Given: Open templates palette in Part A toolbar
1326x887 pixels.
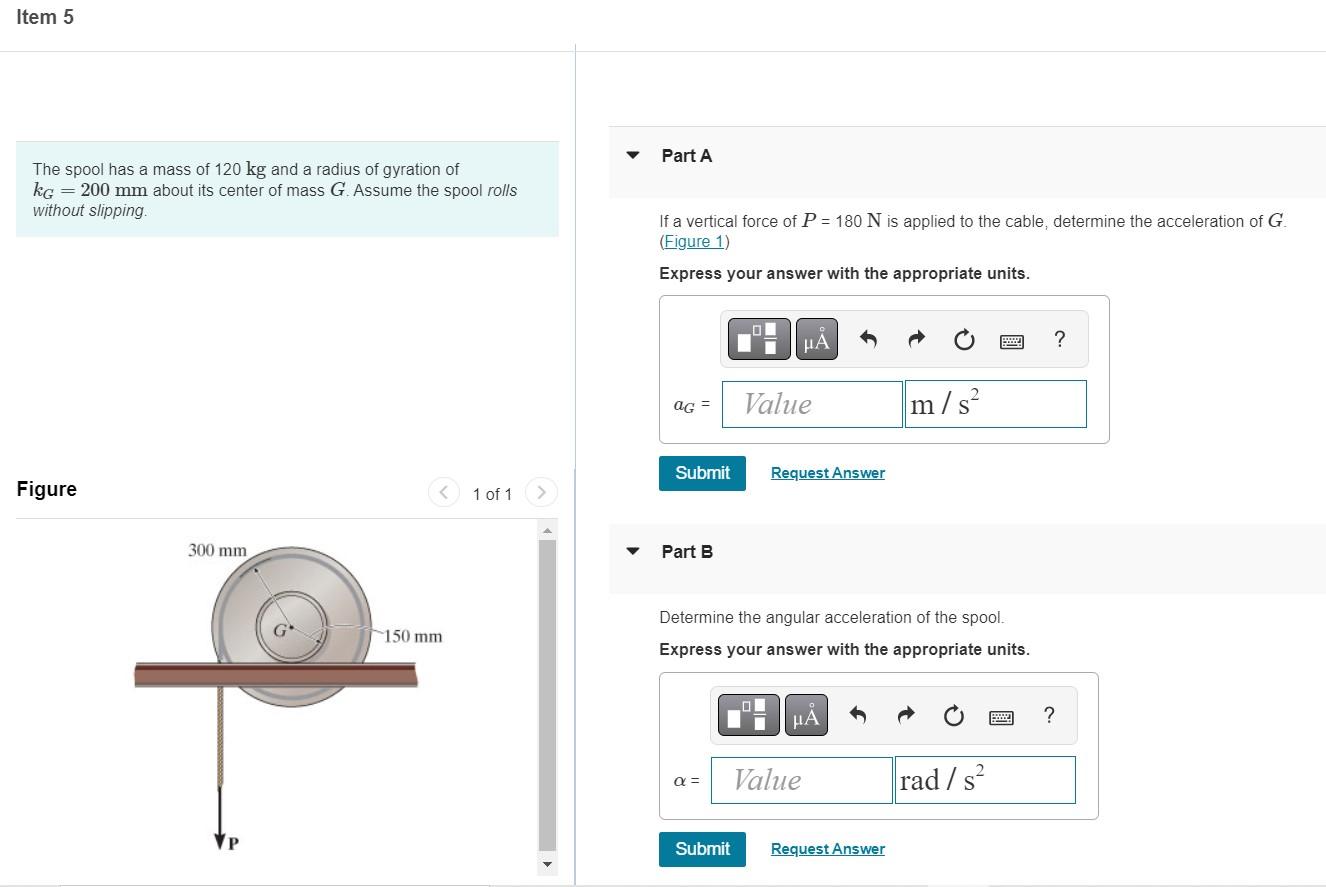Looking at the screenshot, I should point(759,339).
